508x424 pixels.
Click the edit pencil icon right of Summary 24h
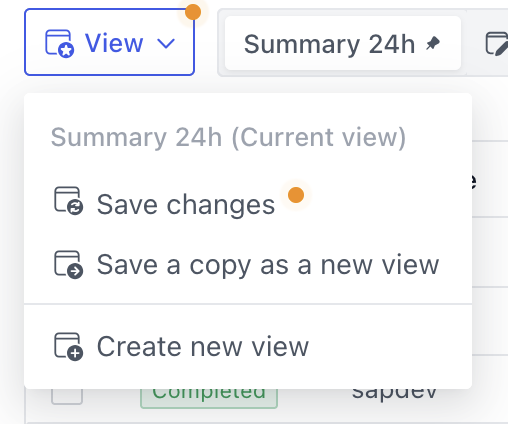(496, 44)
